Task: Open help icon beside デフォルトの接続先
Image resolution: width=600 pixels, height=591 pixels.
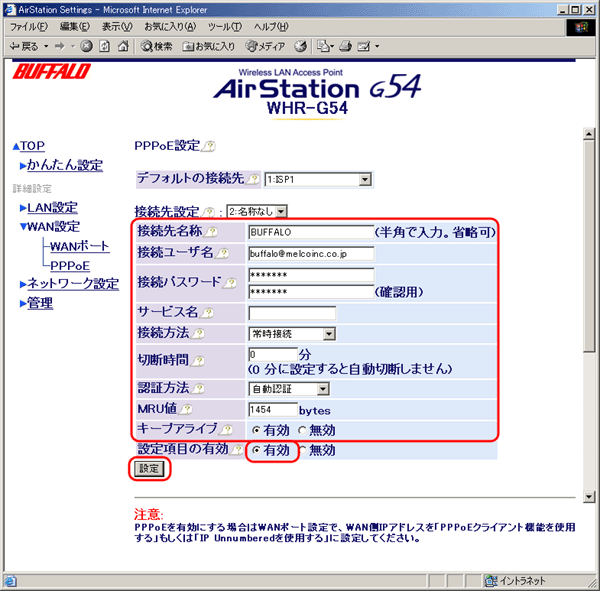Action: click(x=253, y=179)
